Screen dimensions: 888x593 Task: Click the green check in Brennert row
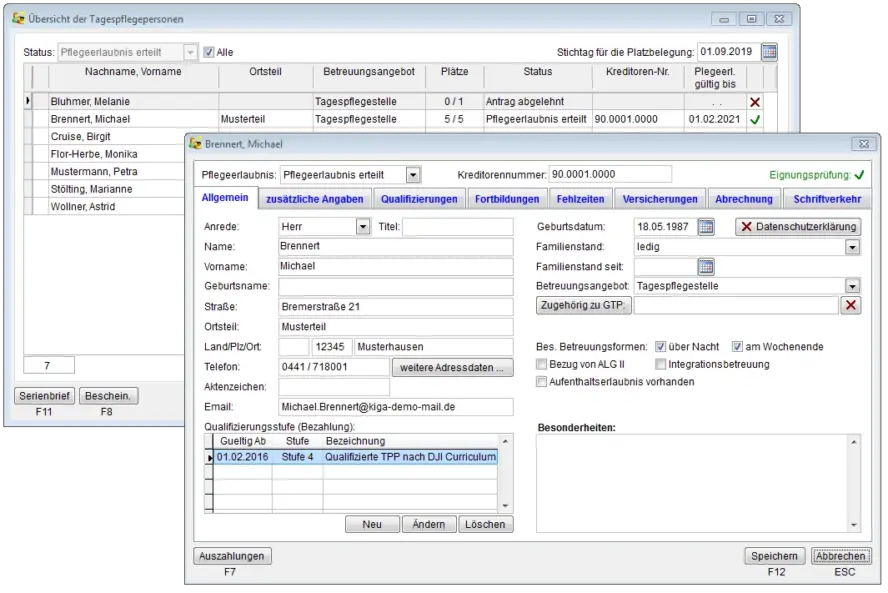click(x=754, y=119)
